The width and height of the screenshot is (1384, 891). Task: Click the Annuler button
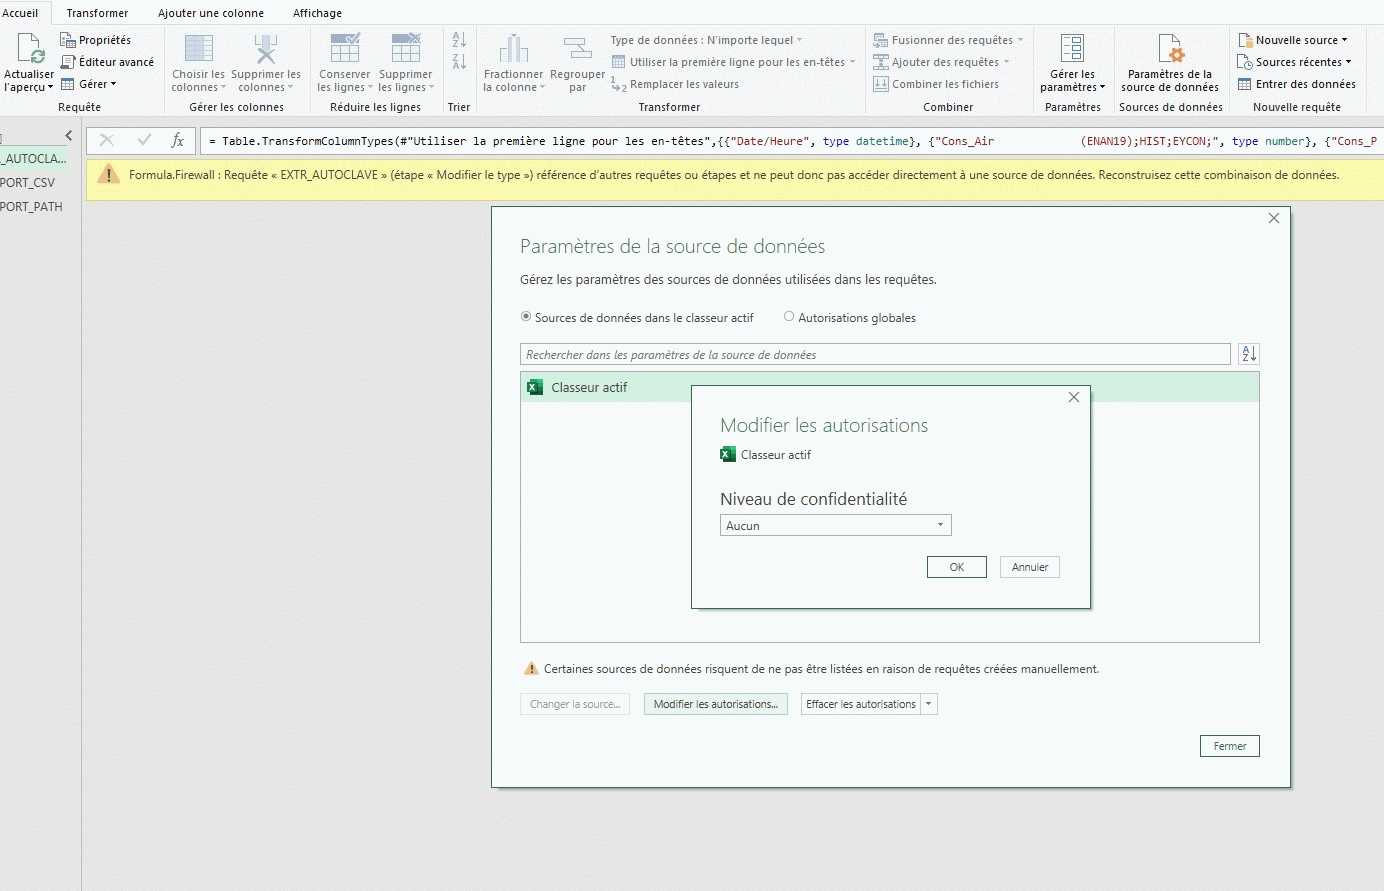click(x=1029, y=567)
